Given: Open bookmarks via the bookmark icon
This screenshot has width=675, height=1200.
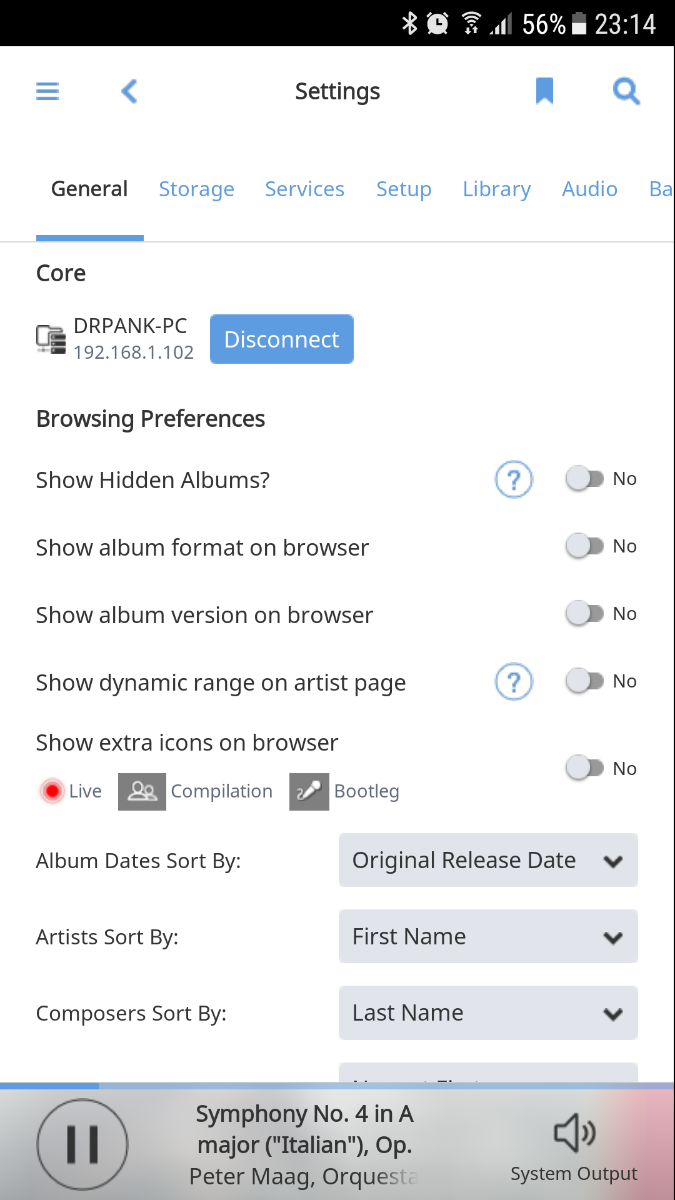Looking at the screenshot, I should tap(544, 92).
